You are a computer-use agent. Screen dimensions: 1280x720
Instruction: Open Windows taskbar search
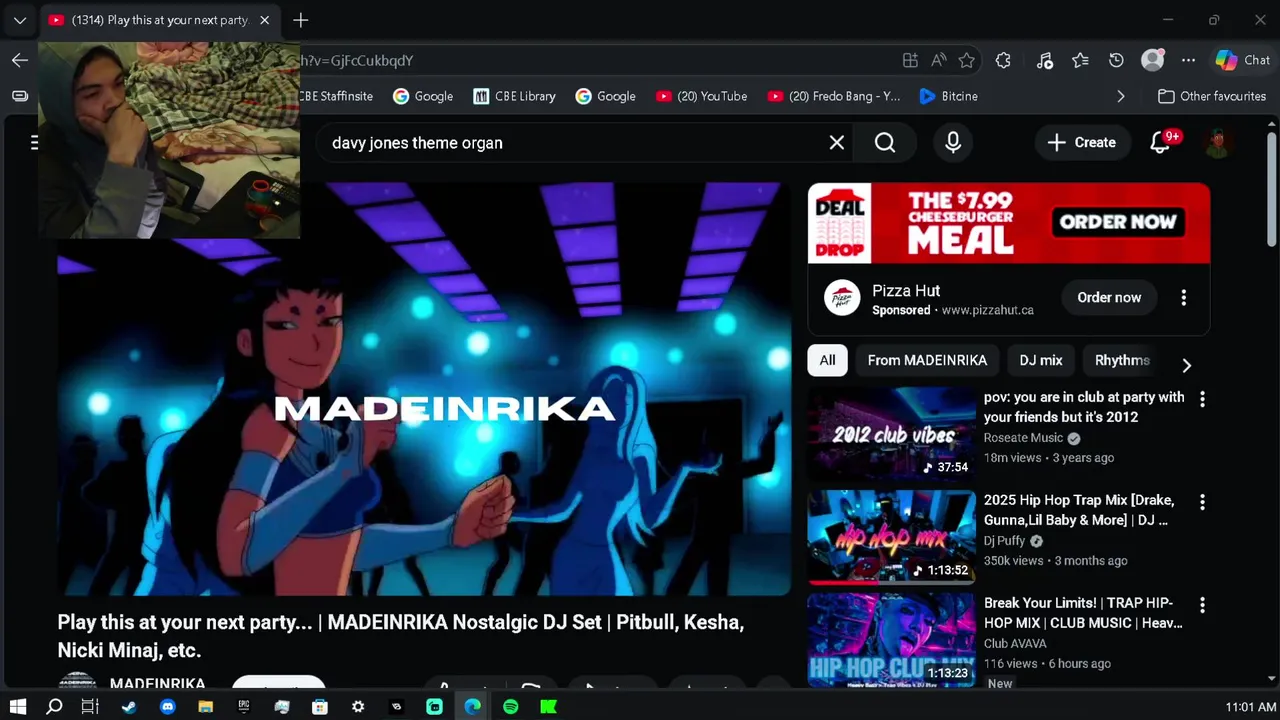[55, 707]
